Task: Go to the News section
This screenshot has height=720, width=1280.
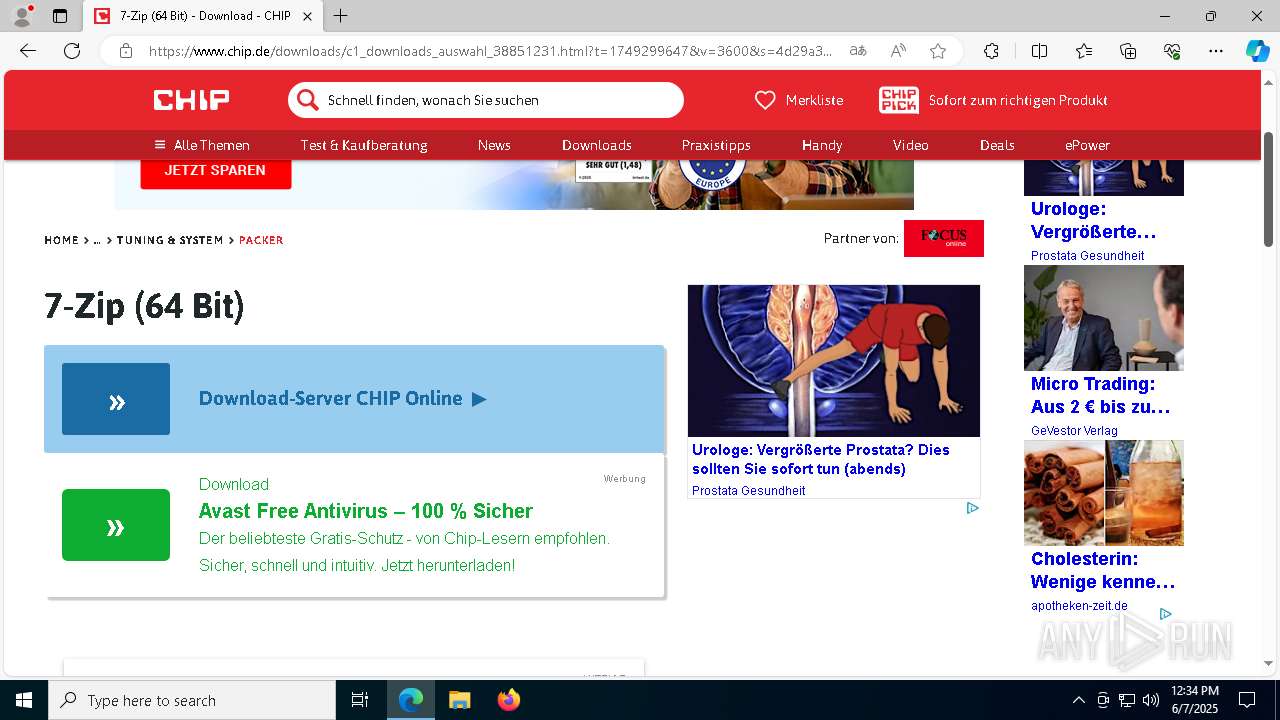Action: point(494,145)
